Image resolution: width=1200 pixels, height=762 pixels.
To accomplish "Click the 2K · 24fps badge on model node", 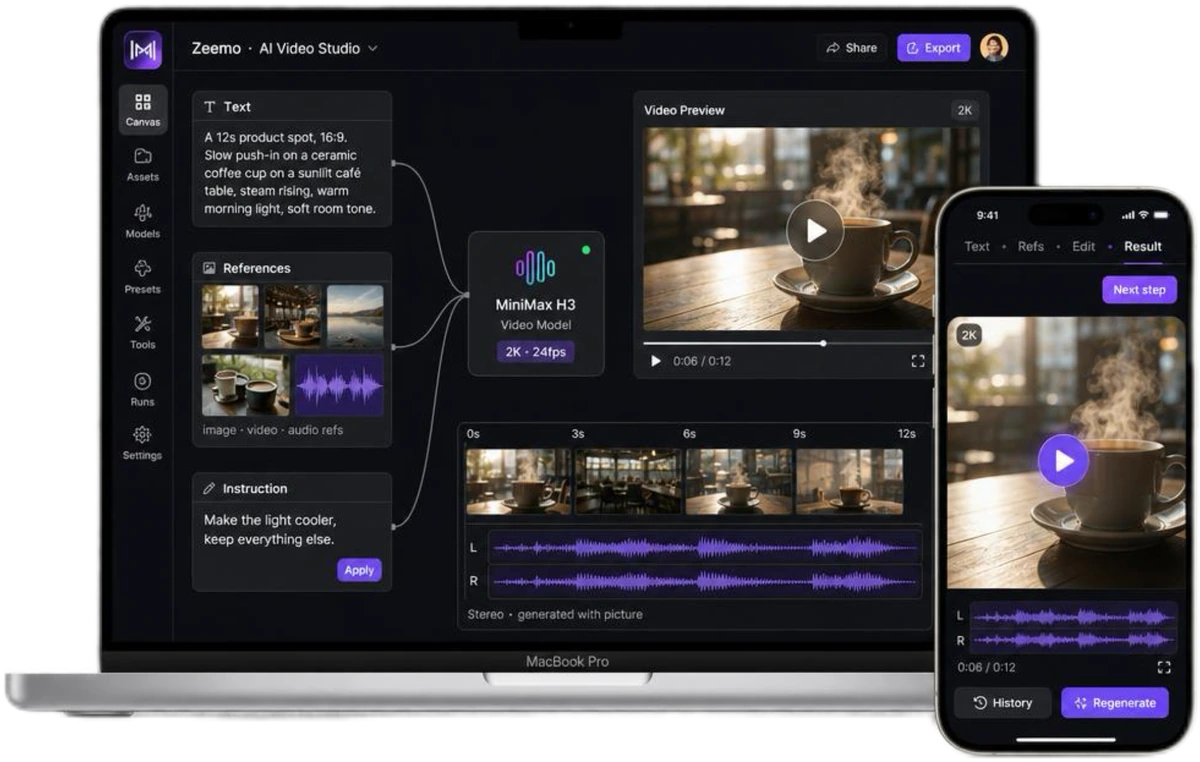I will 536,352.
